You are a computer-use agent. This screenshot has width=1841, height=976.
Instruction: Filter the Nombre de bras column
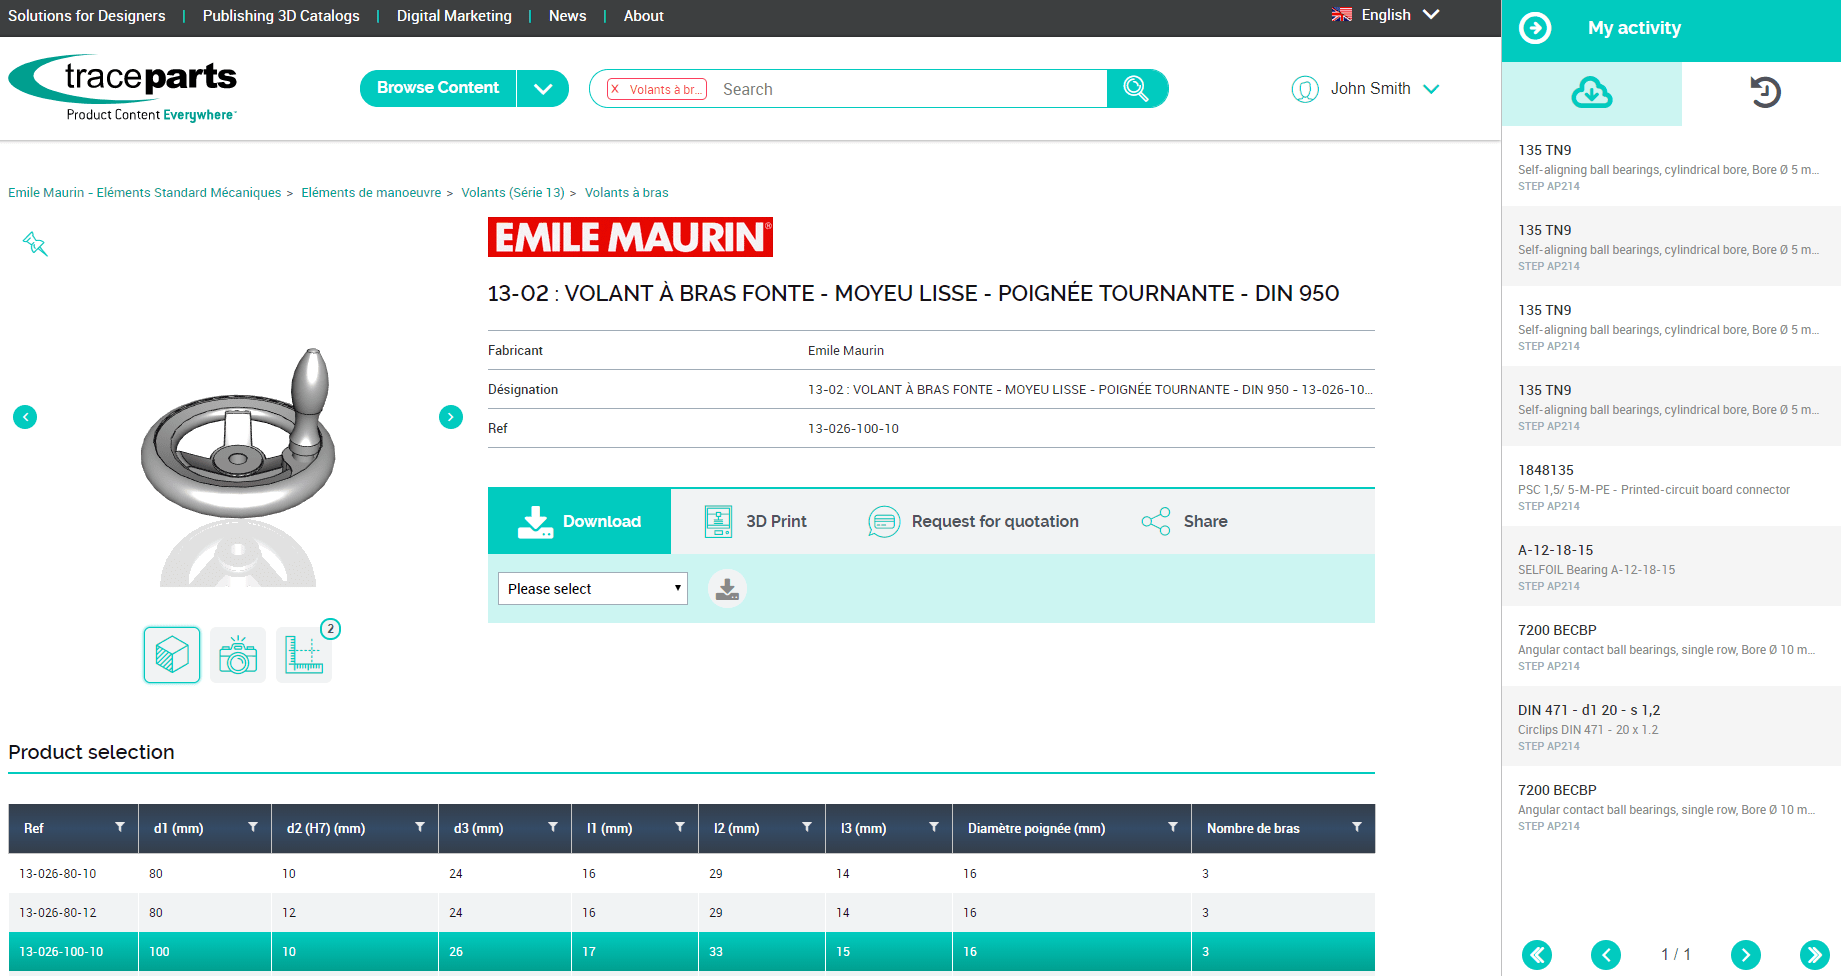1357,827
